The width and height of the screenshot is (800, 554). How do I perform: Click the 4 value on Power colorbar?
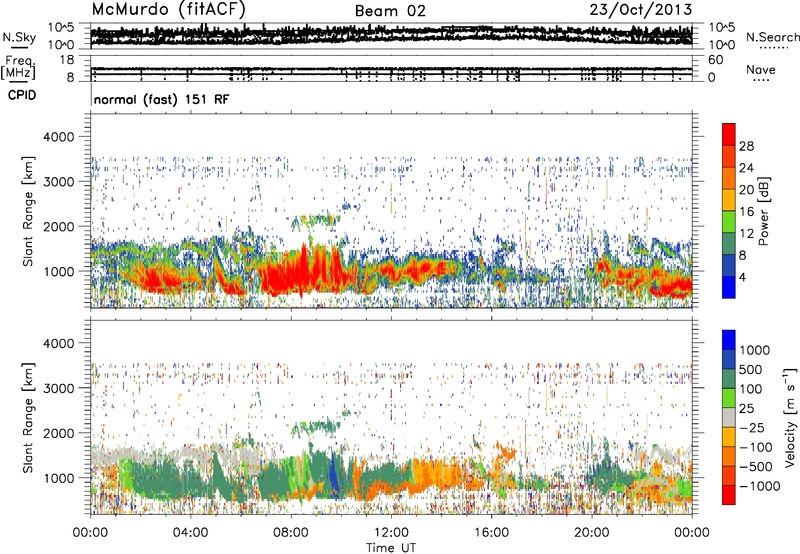[x=742, y=277]
